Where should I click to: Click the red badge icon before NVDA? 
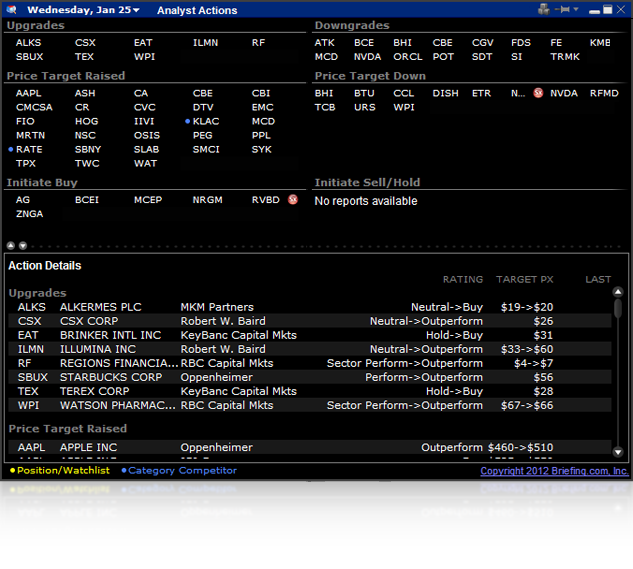tap(538, 93)
